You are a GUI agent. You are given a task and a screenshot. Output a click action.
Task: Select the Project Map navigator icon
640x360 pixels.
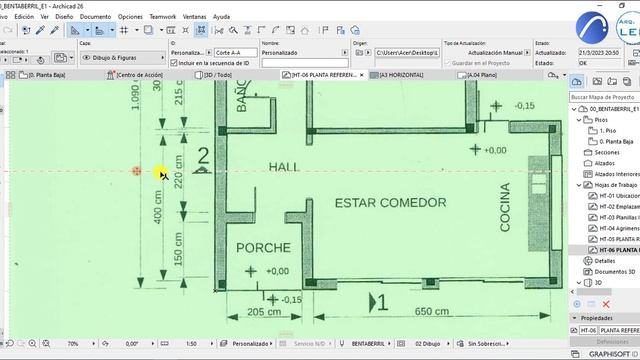(577, 82)
